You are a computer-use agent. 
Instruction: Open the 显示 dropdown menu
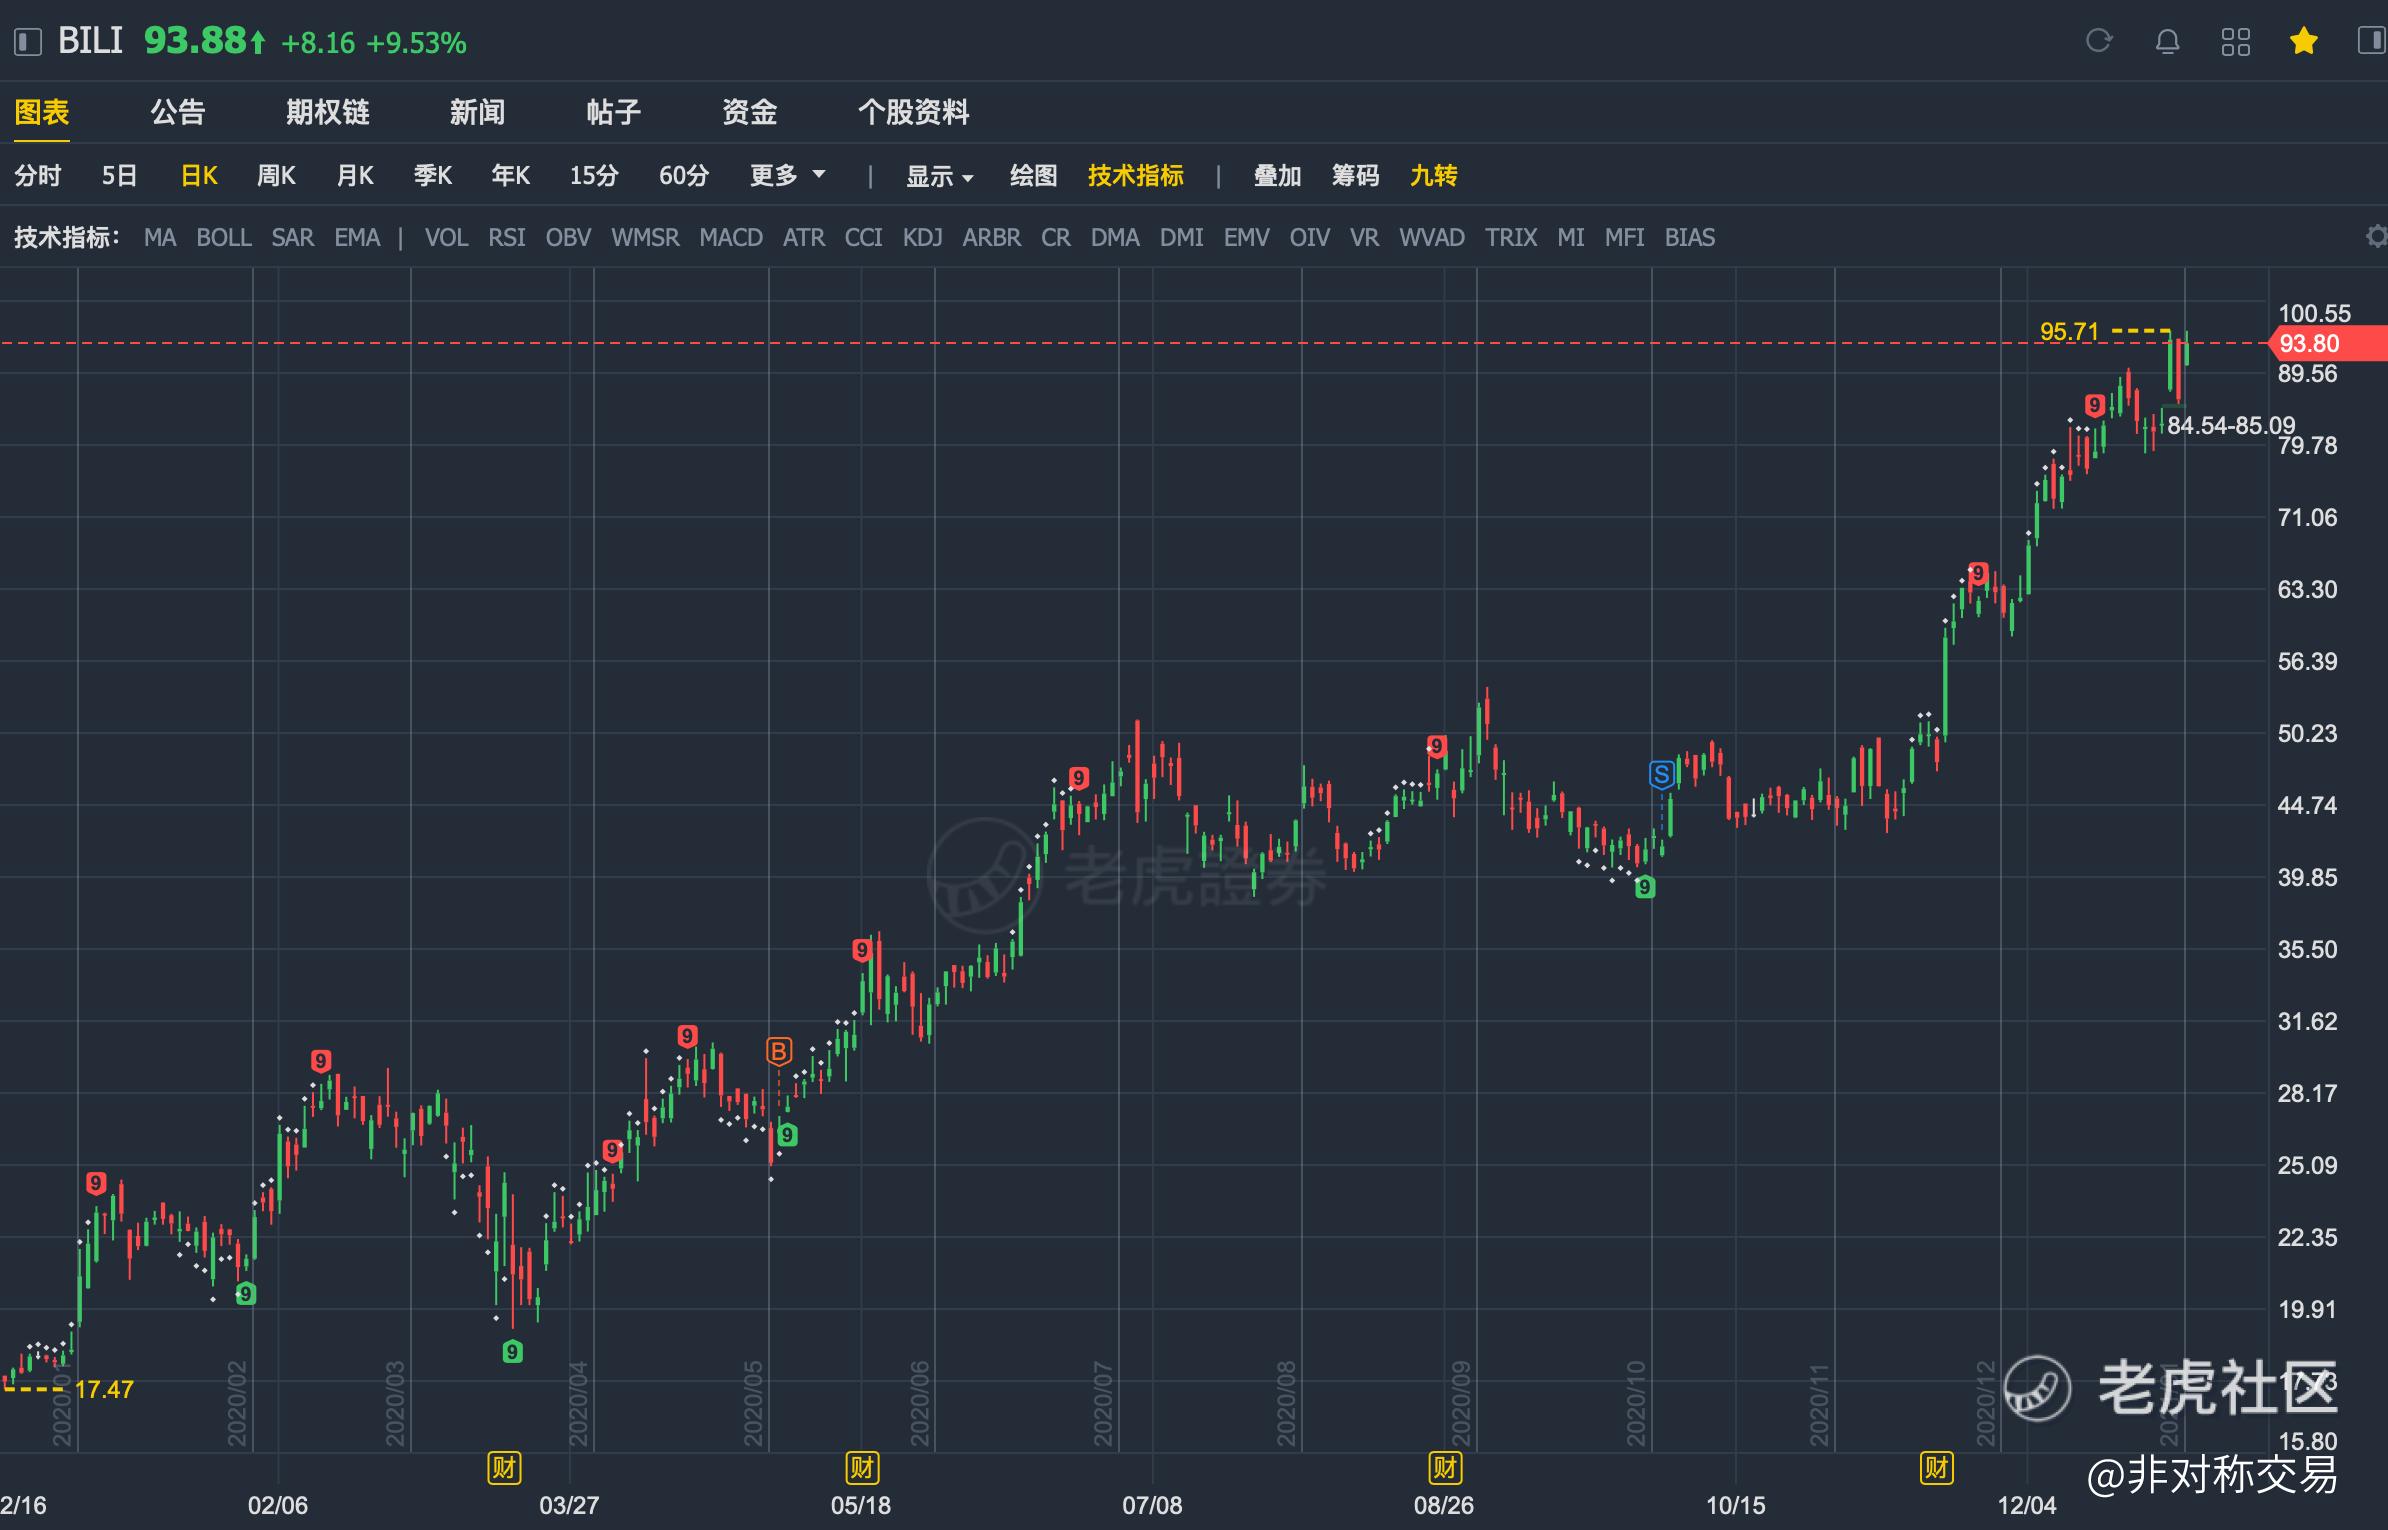point(938,177)
